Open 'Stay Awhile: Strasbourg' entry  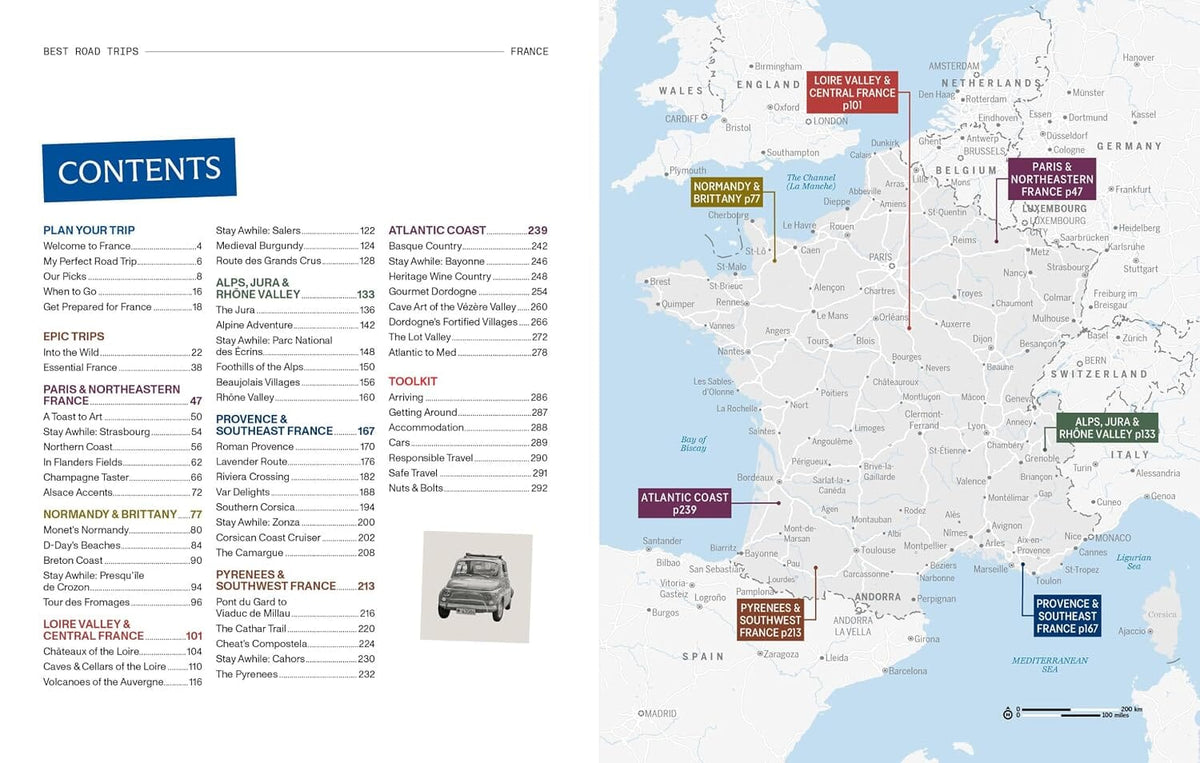123,432
